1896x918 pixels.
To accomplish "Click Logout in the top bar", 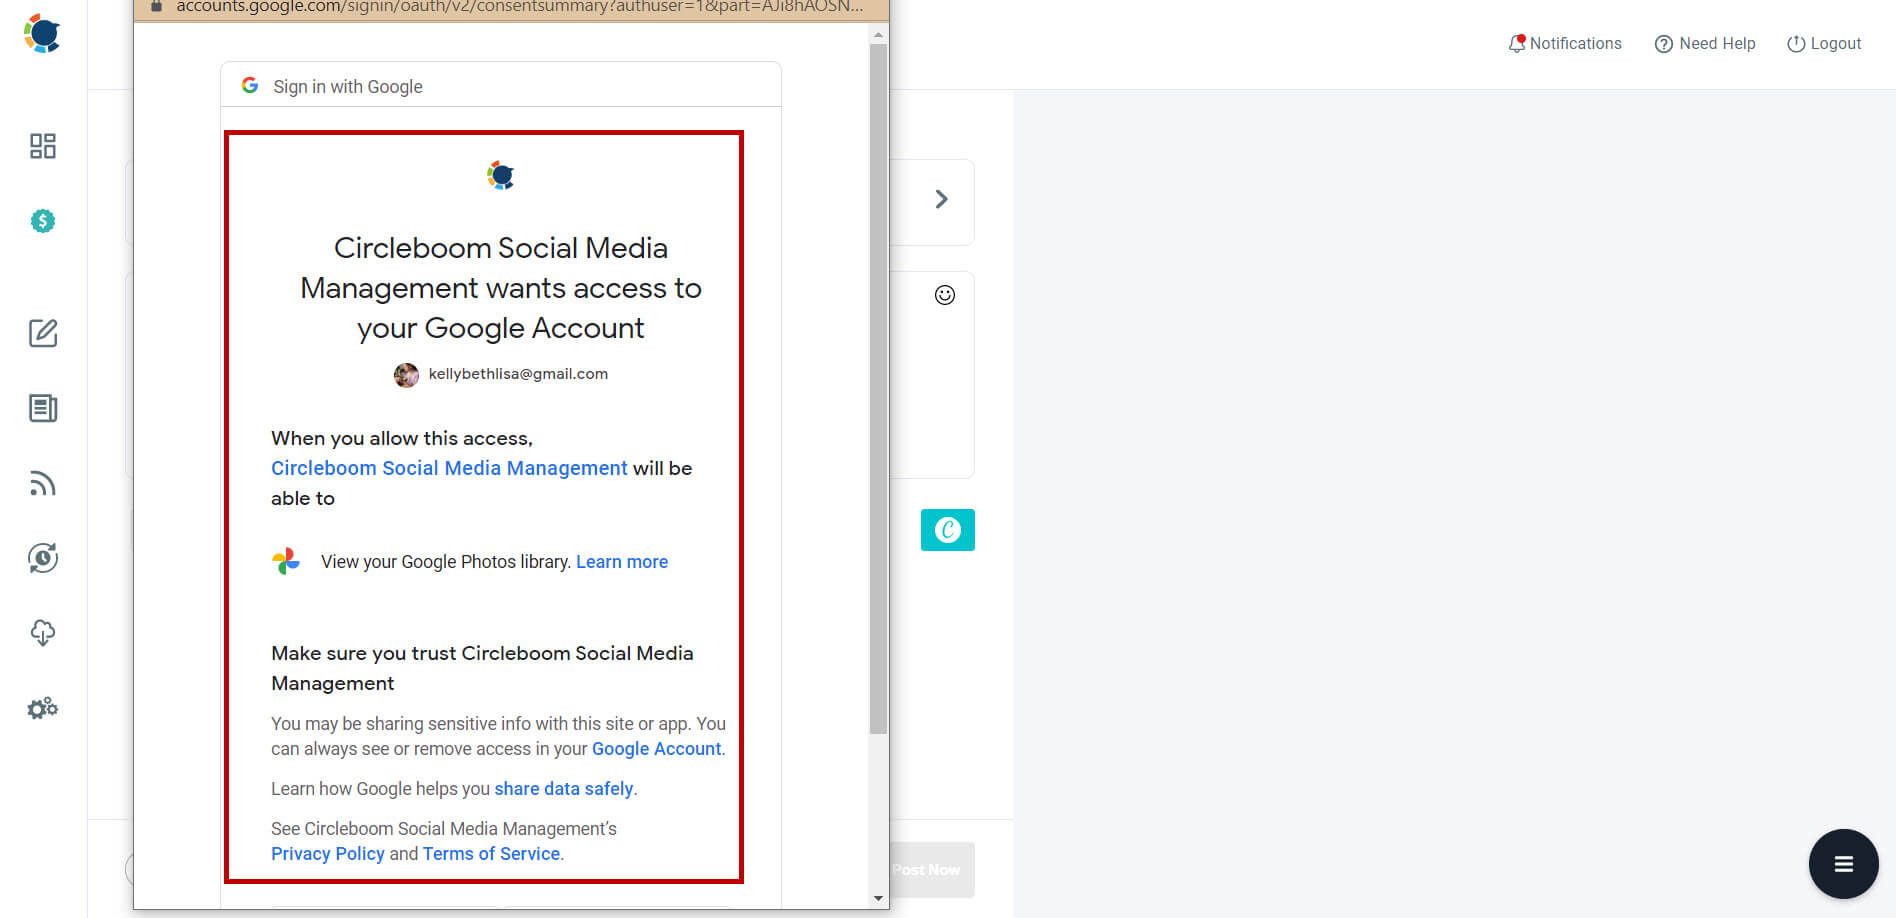I will click(x=1824, y=43).
